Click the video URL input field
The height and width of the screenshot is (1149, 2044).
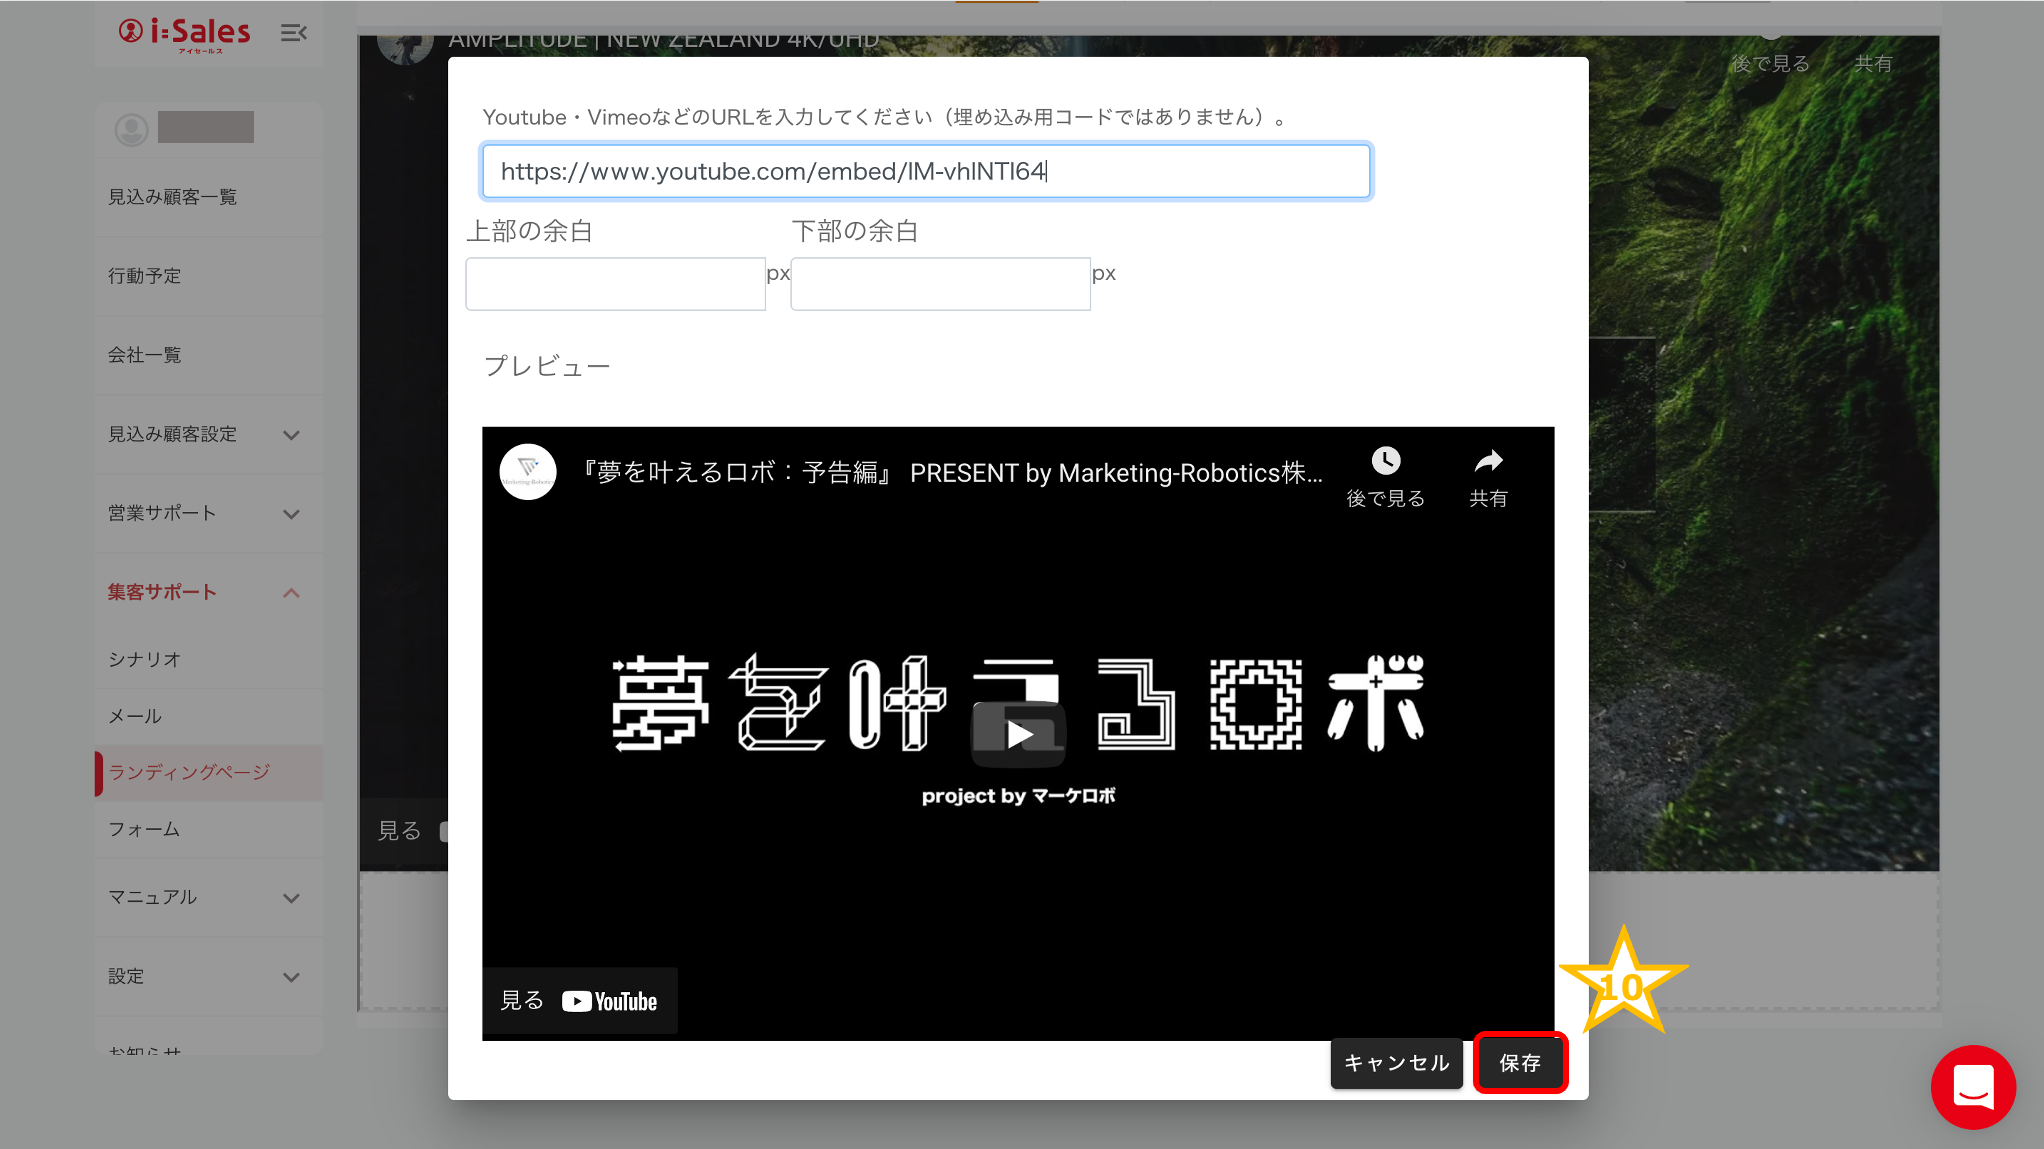tap(925, 171)
